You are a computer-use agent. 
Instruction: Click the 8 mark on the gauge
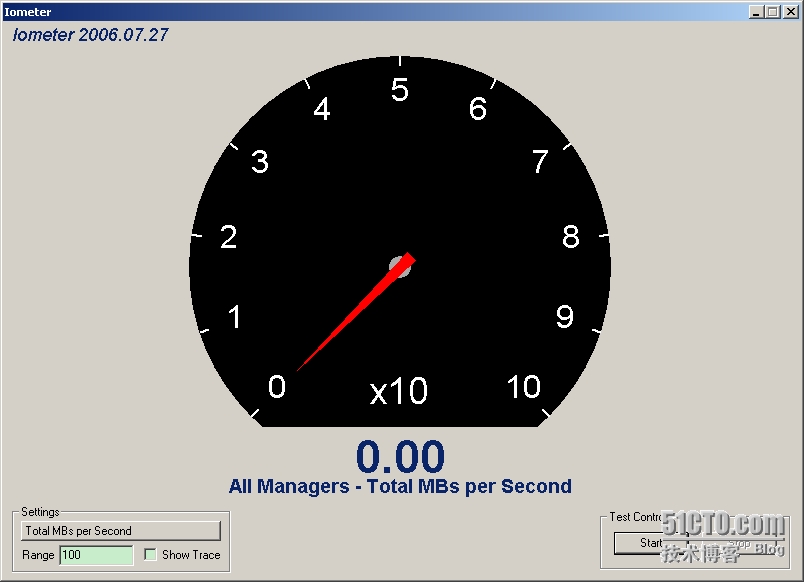point(571,237)
